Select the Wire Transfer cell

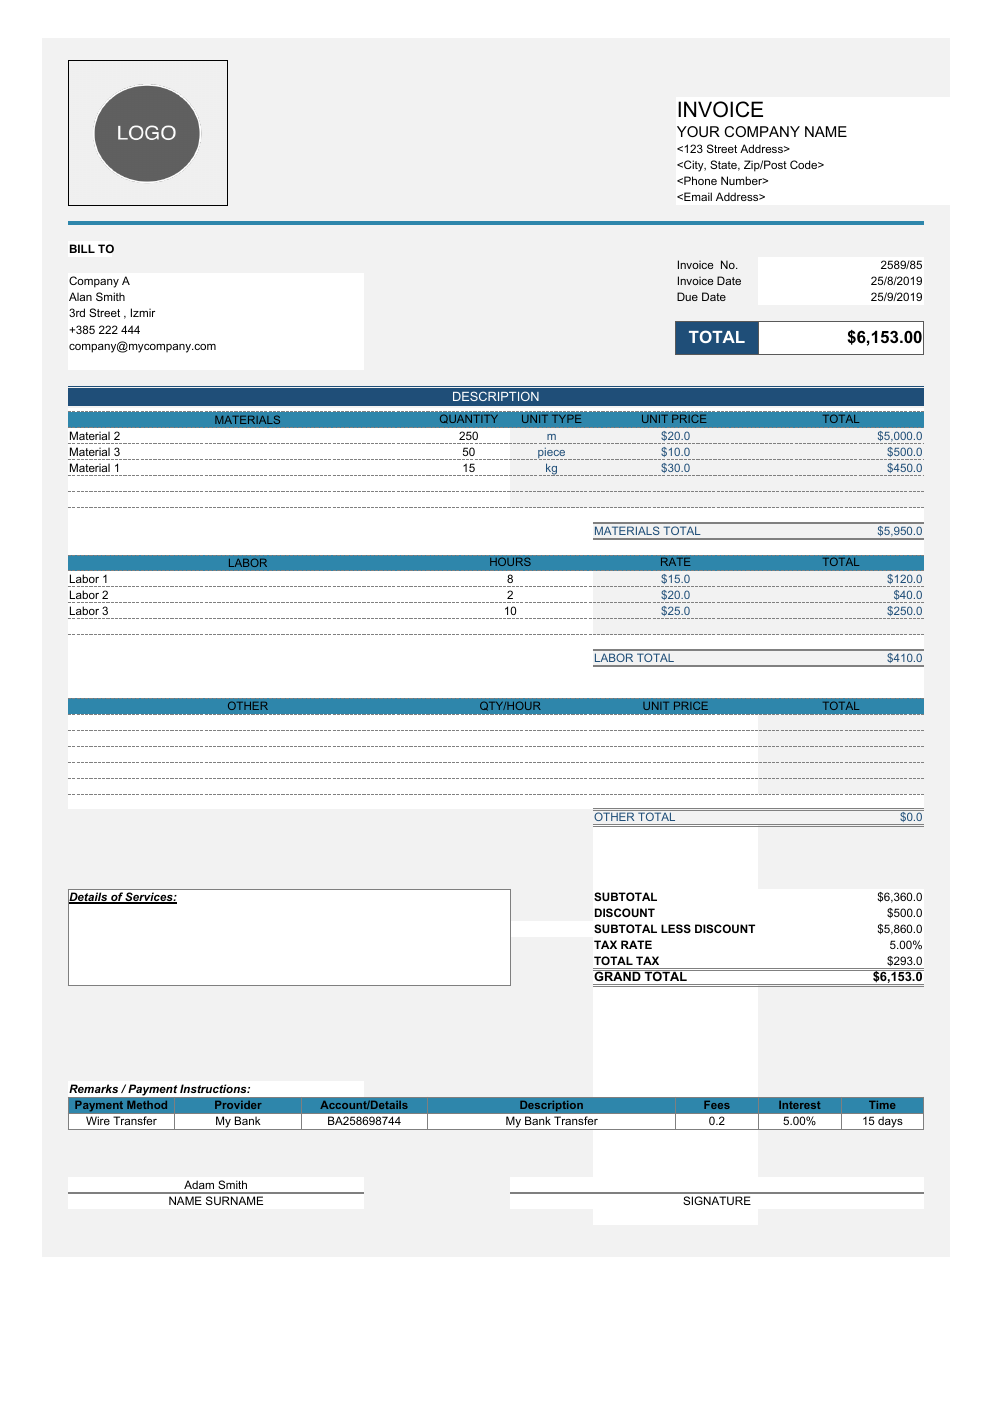(121, 1121)
